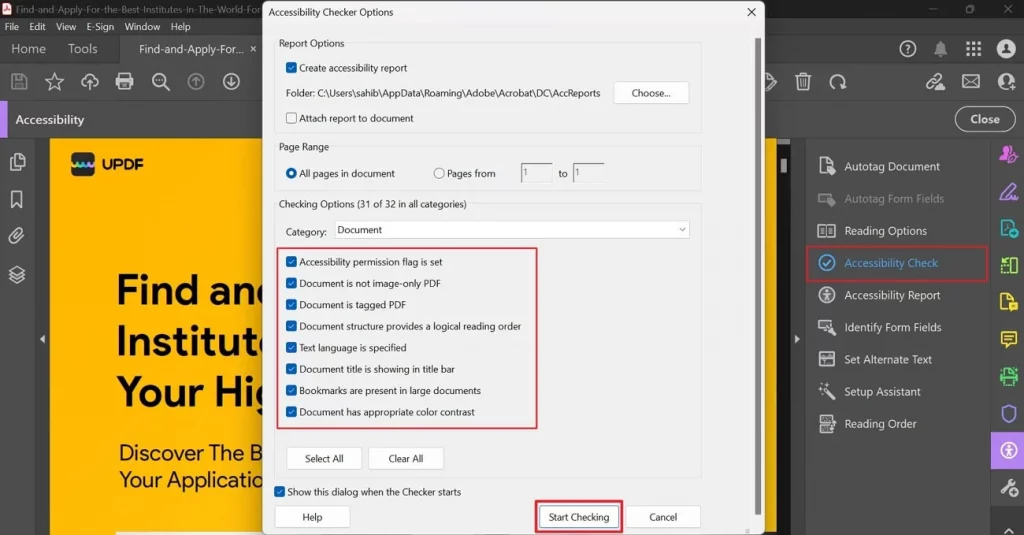Click the magnifier search icon in toolbar

pyautogui.click(x=161, y=82)
